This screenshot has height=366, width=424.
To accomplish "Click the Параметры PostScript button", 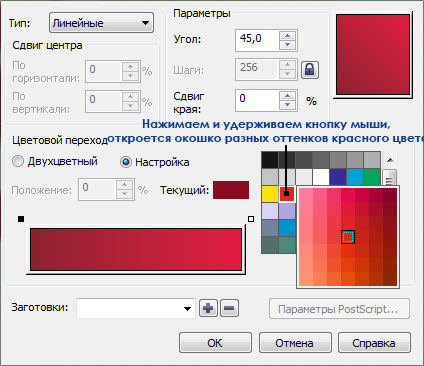I will pyautogui.click(x=339, y=309).
